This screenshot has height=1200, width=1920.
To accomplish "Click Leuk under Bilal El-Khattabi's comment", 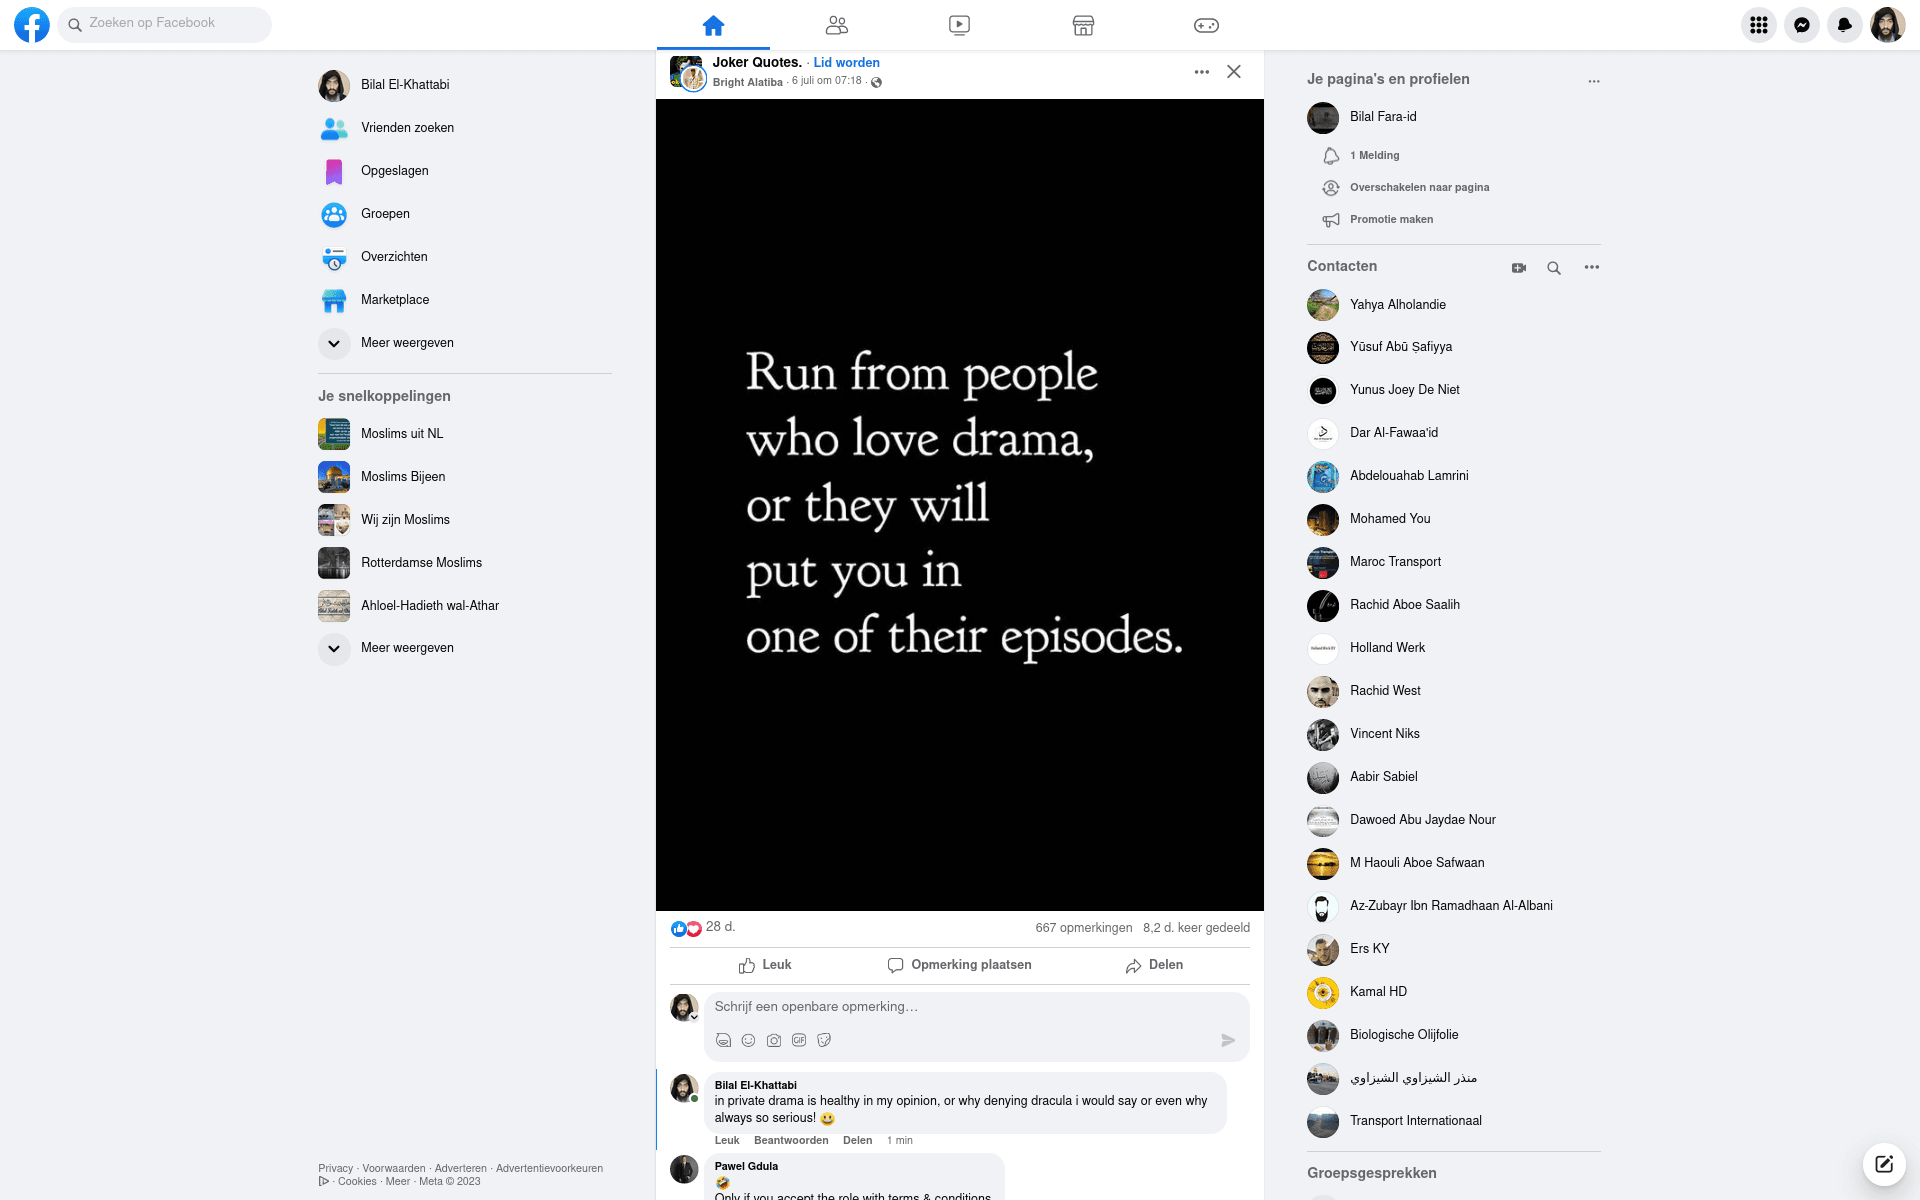I will [727, 1141].
